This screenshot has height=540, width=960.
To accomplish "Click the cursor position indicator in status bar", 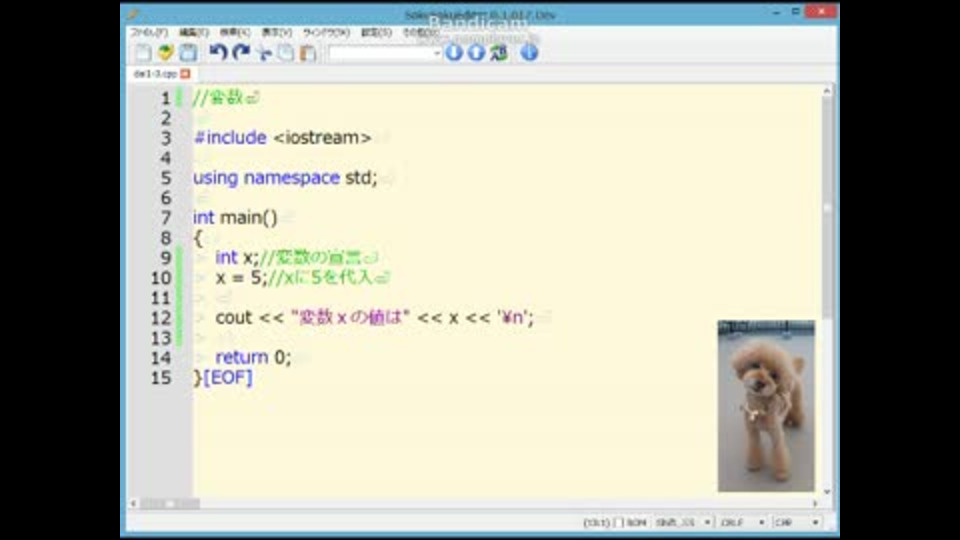I will click(596, 522).
